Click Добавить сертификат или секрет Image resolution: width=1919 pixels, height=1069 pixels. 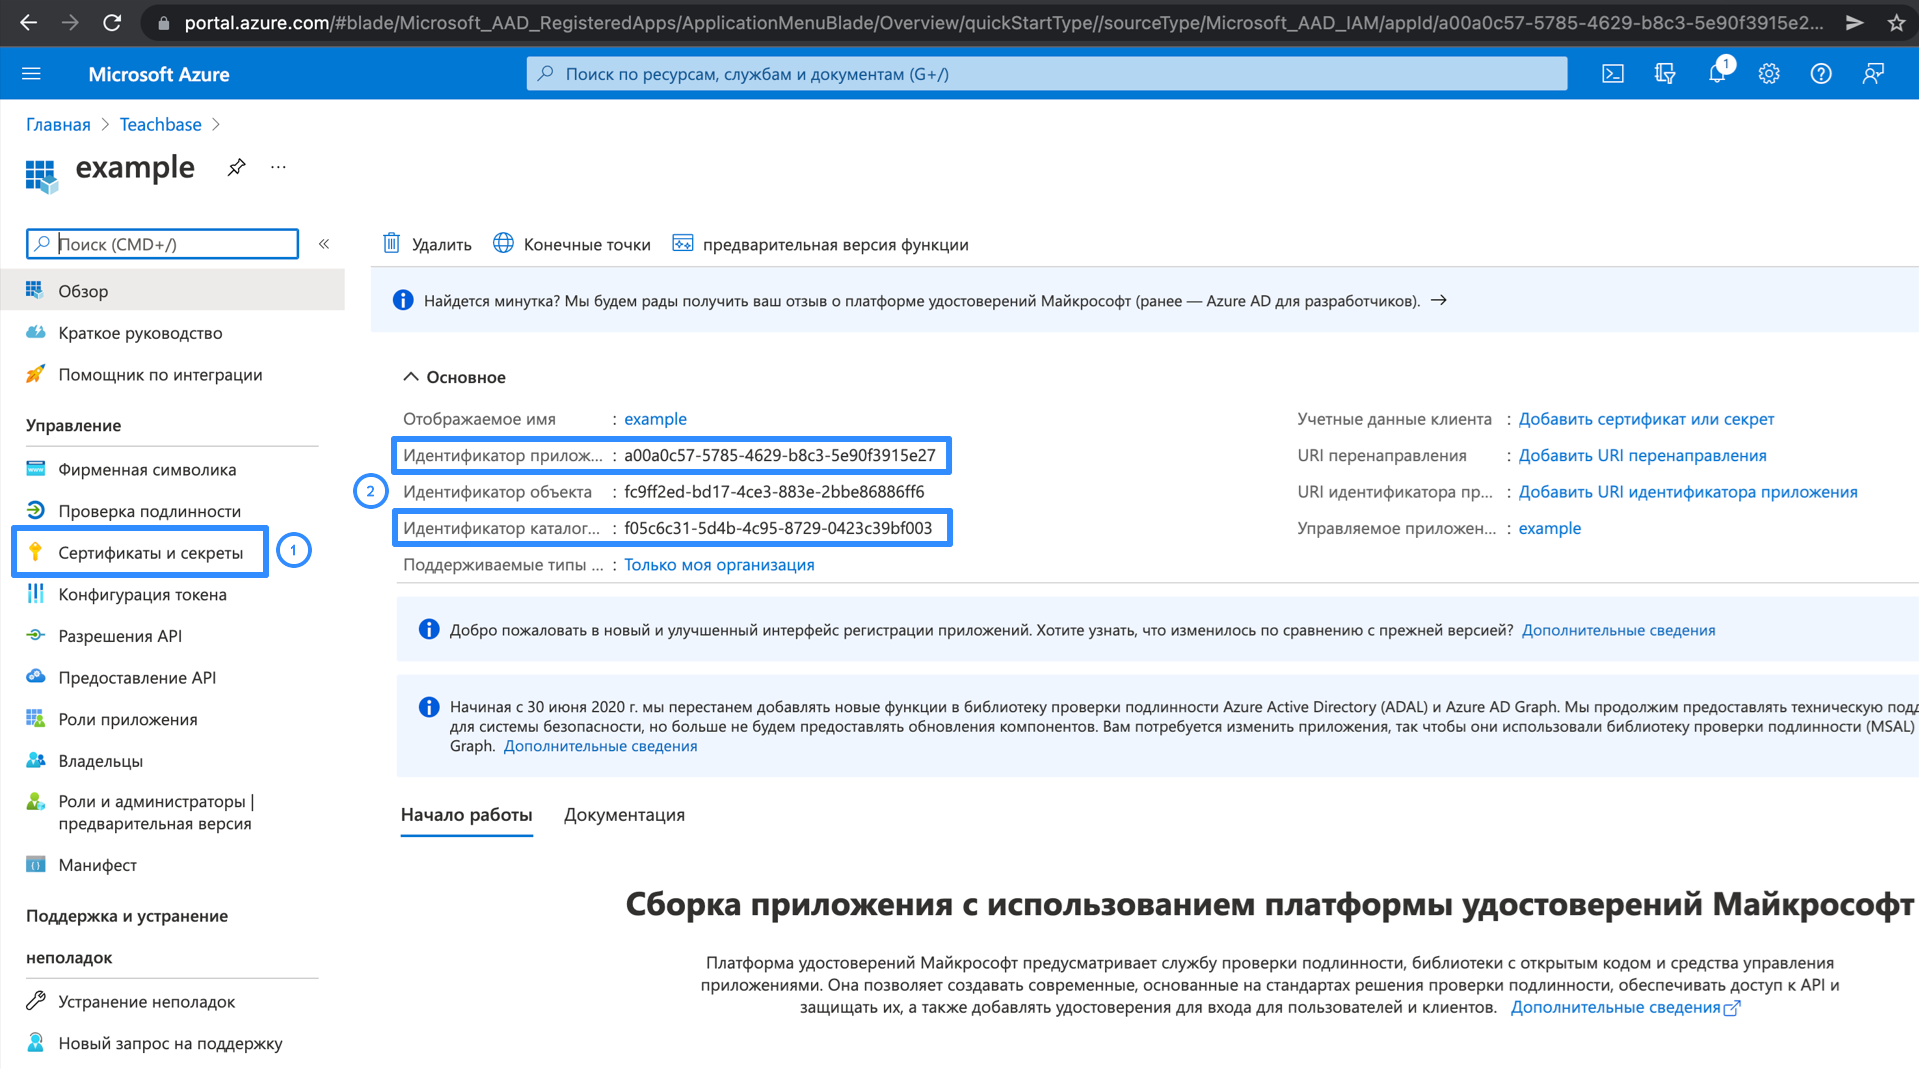(x=1646, y=419)
